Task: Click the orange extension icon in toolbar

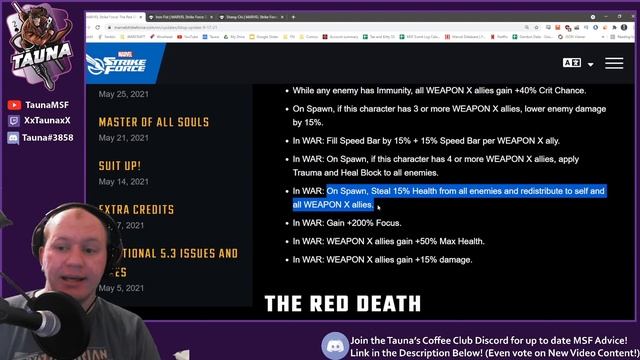Action: pos(558,27)
